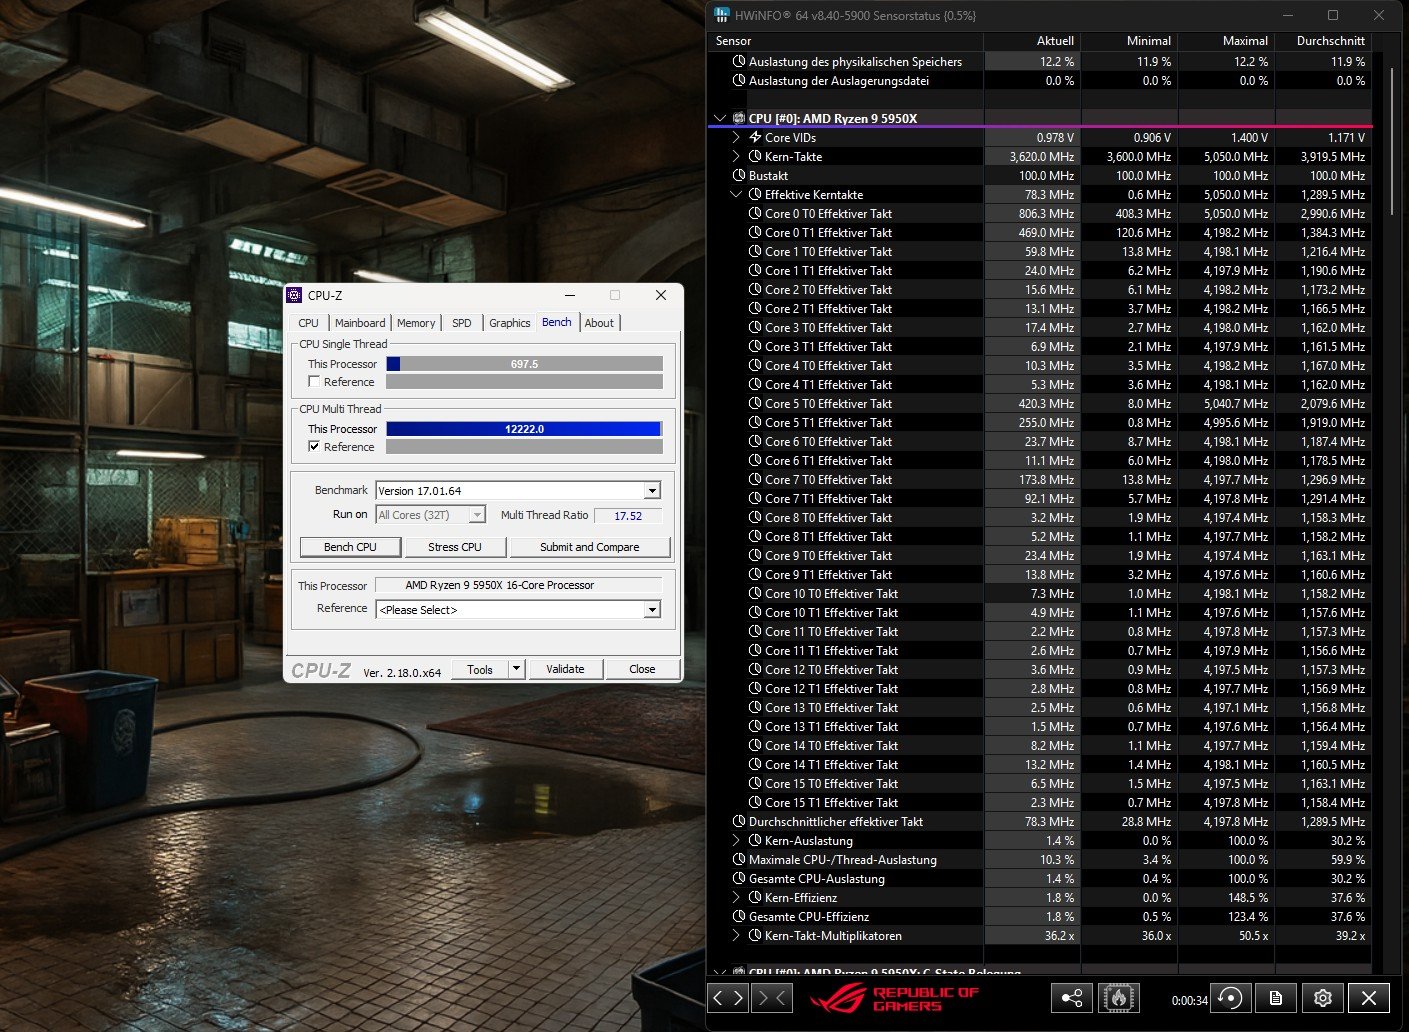Image resolution: width=1409 pixels, height=1032 pixels.
Task: Click the Tools button in CPU-Z
Action: (x=480, y=669)
